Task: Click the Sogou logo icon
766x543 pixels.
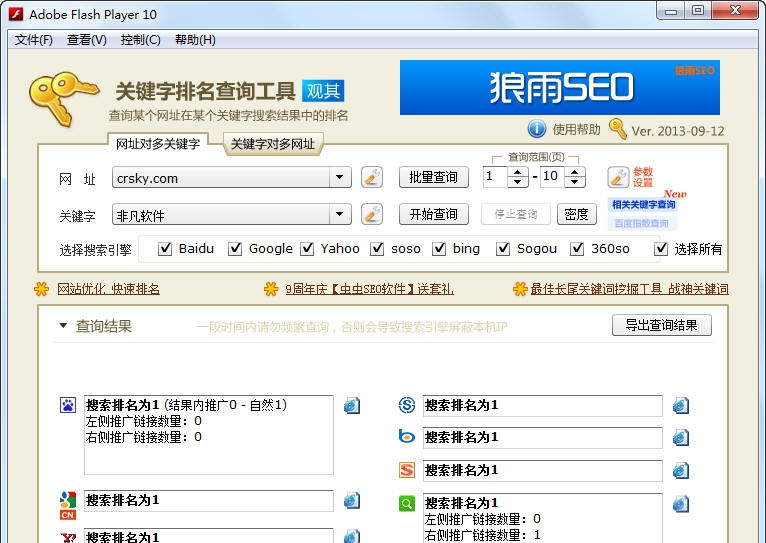Action: click(x=407, y=470)
